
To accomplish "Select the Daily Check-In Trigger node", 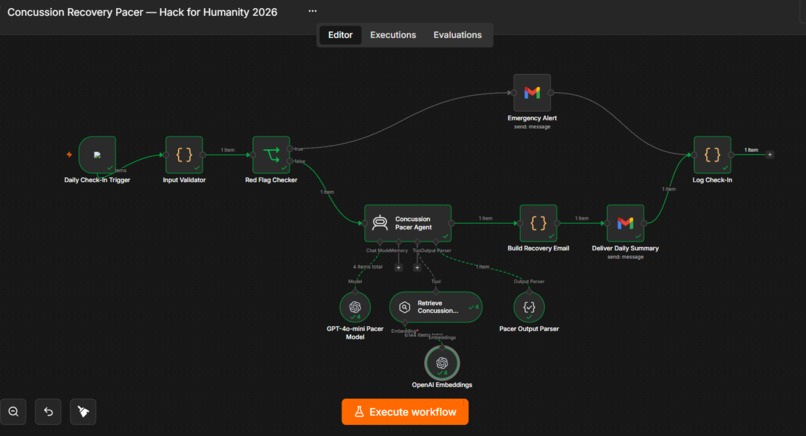I will (97, 155).
